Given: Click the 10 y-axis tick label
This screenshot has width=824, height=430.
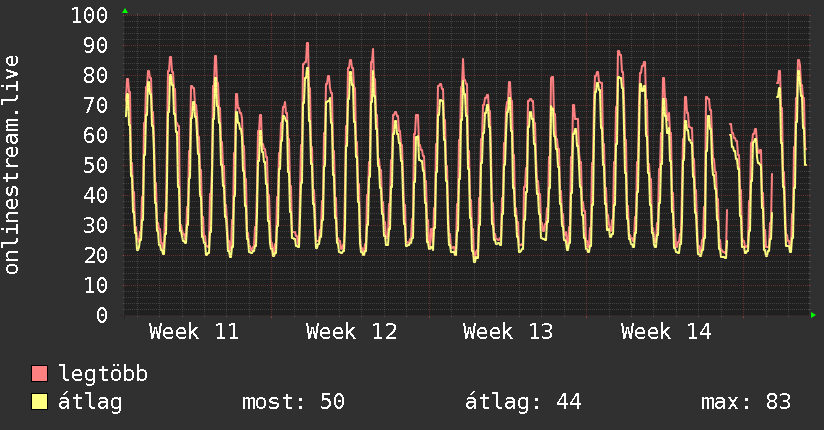Looking at the screenshot, I should (96, 285).
